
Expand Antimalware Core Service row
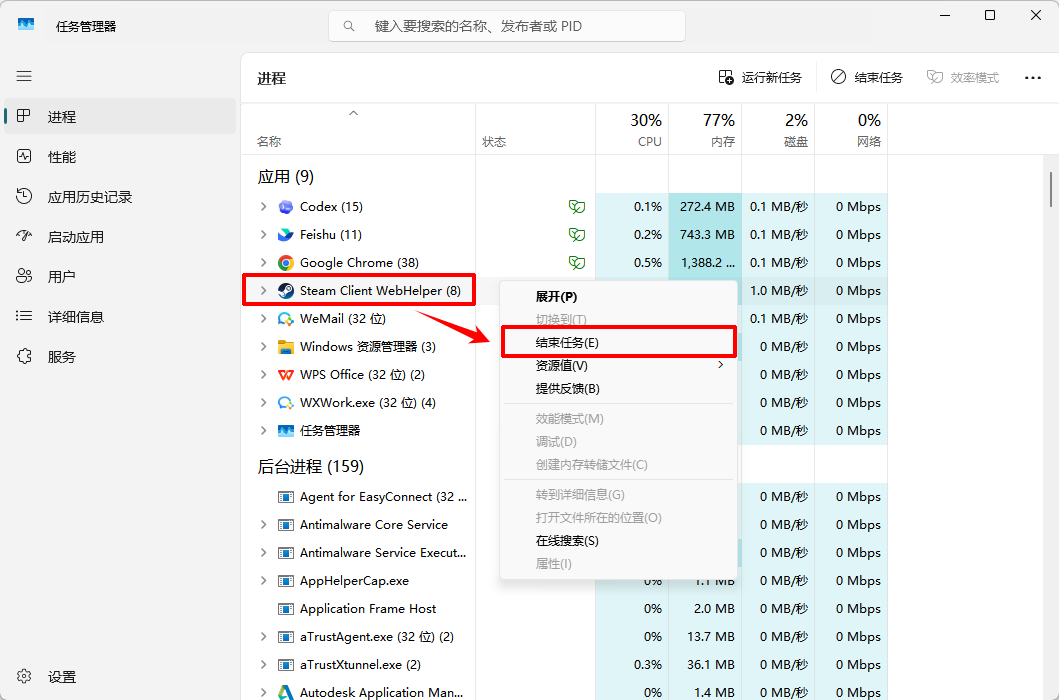263,525
